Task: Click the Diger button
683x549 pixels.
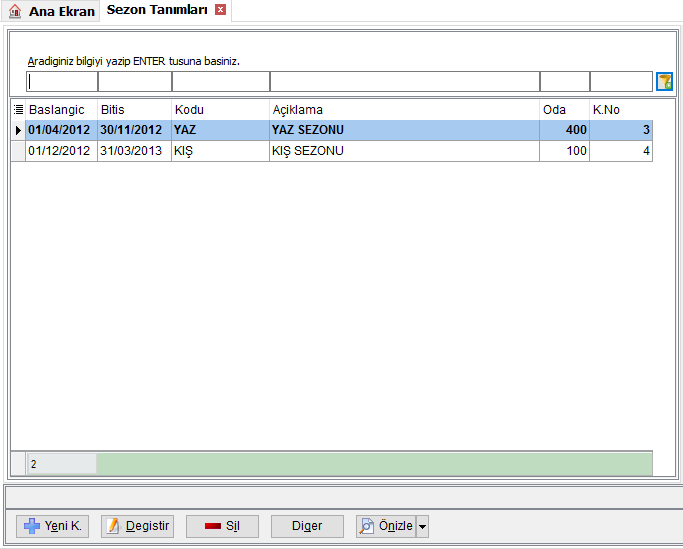Action: 307,526
